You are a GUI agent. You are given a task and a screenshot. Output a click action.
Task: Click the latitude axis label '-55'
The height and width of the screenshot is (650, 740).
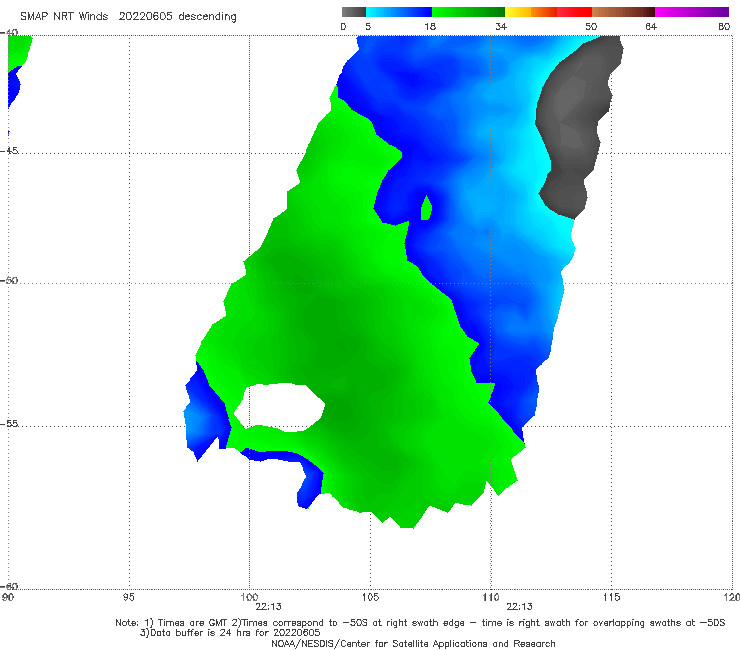click(9, 423)
